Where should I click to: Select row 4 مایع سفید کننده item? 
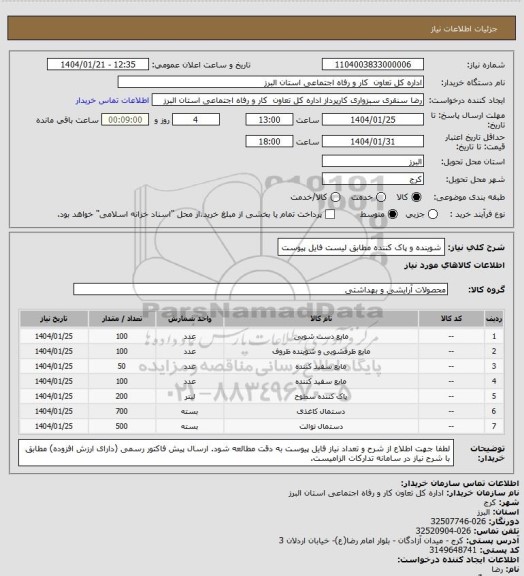321,382
